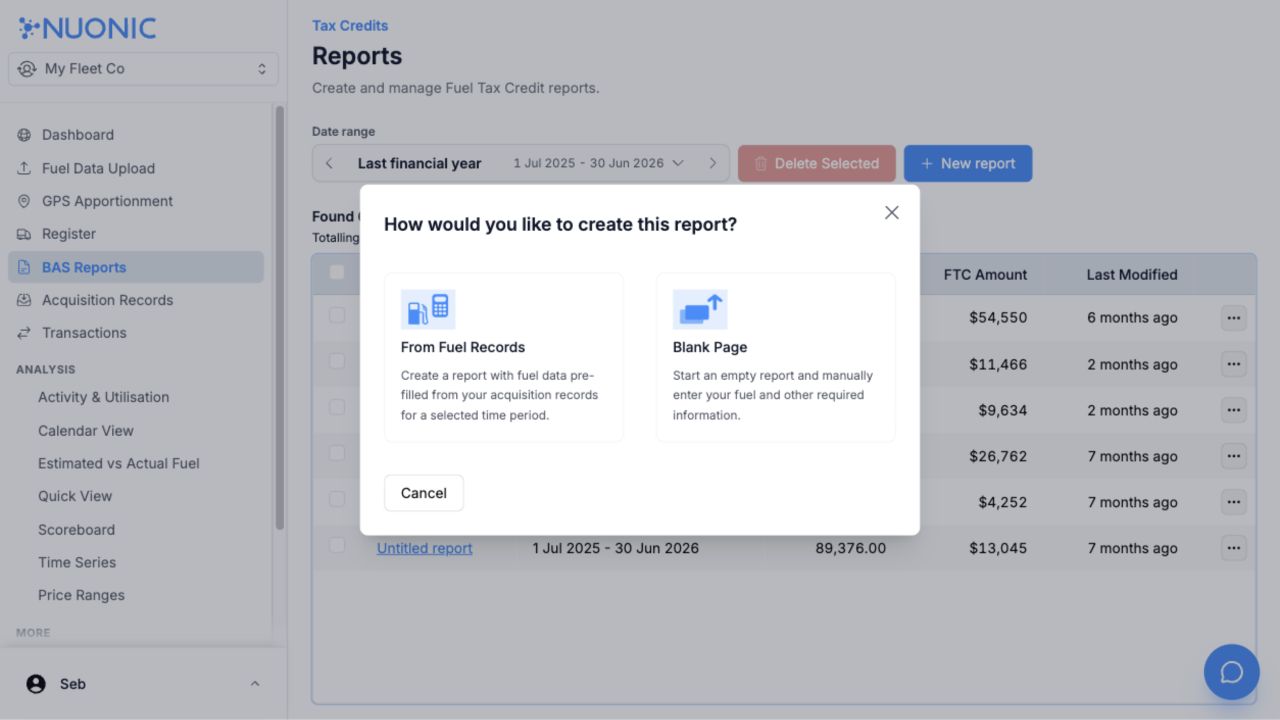Open Calendar View

click(85, 430)
